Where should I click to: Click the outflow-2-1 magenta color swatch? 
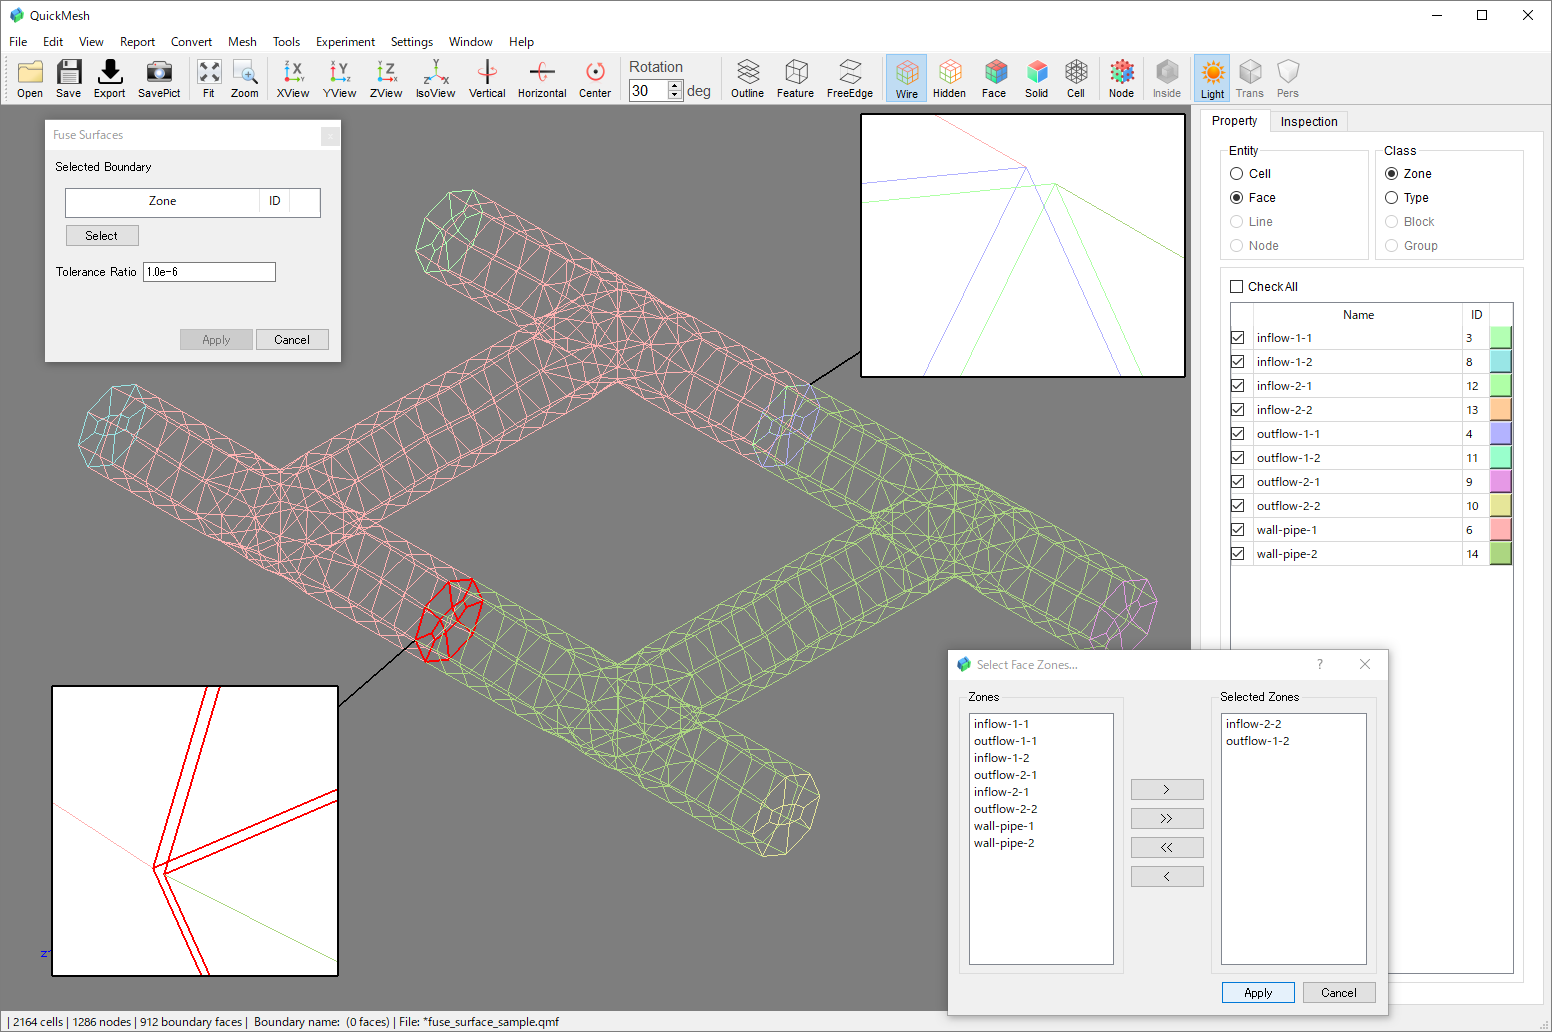[1500, 482]
